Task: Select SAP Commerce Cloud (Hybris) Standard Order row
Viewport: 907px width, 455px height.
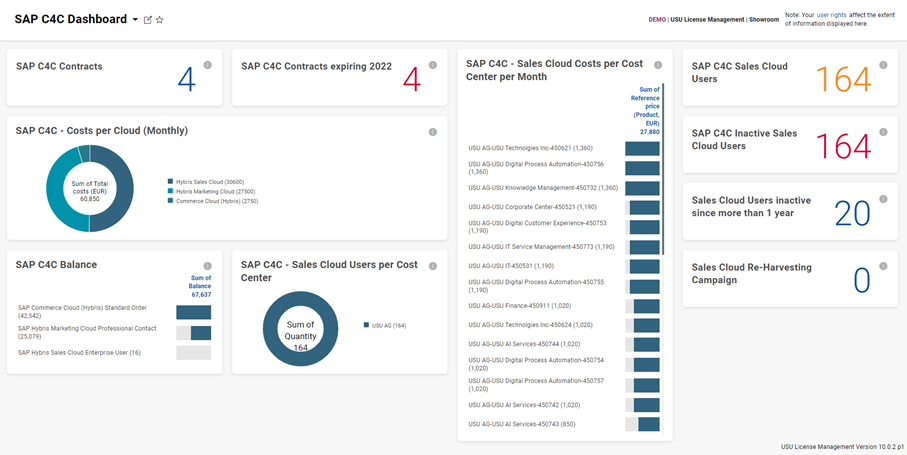Action: pos(115,312)
